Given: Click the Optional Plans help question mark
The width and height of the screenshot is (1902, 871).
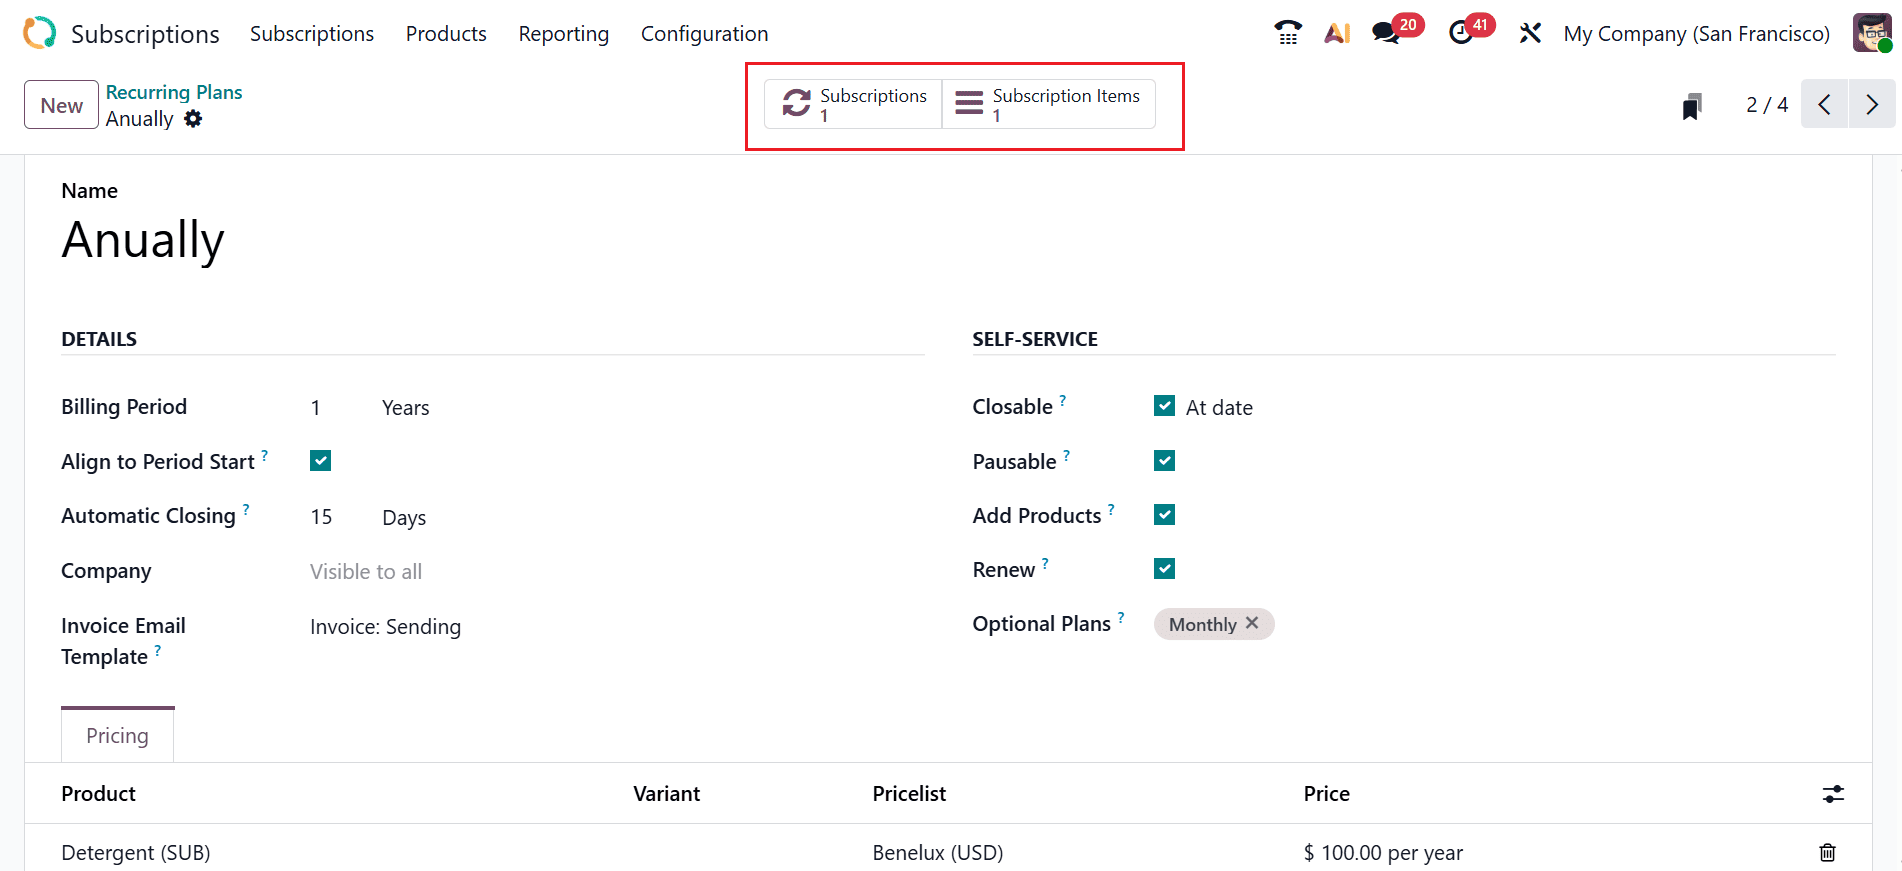Looking at the screenshot, I should 1121,617.
